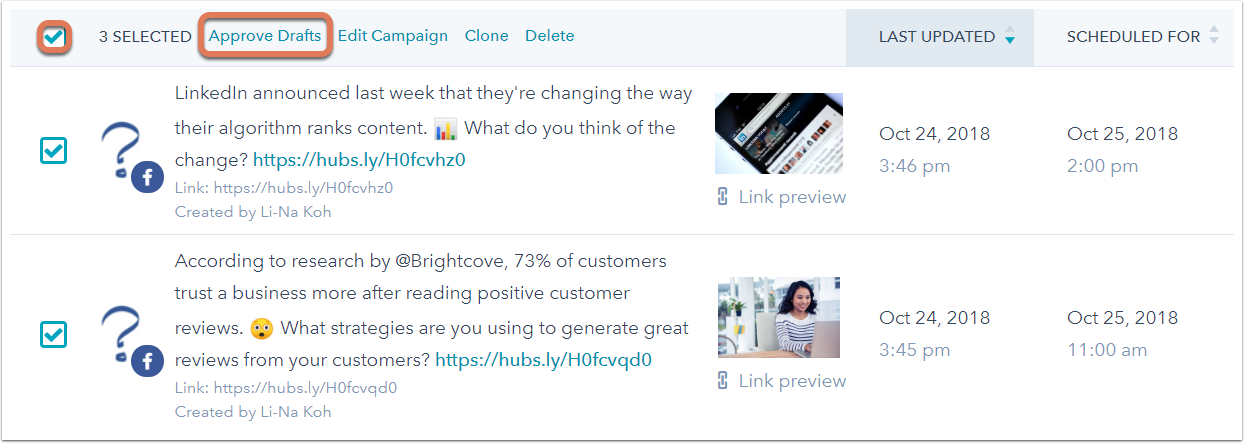Click the Scheduled For sort arrows icon
This screenshot has height=443, width=1244.
pyautogui.click(x=1214, y=36)
